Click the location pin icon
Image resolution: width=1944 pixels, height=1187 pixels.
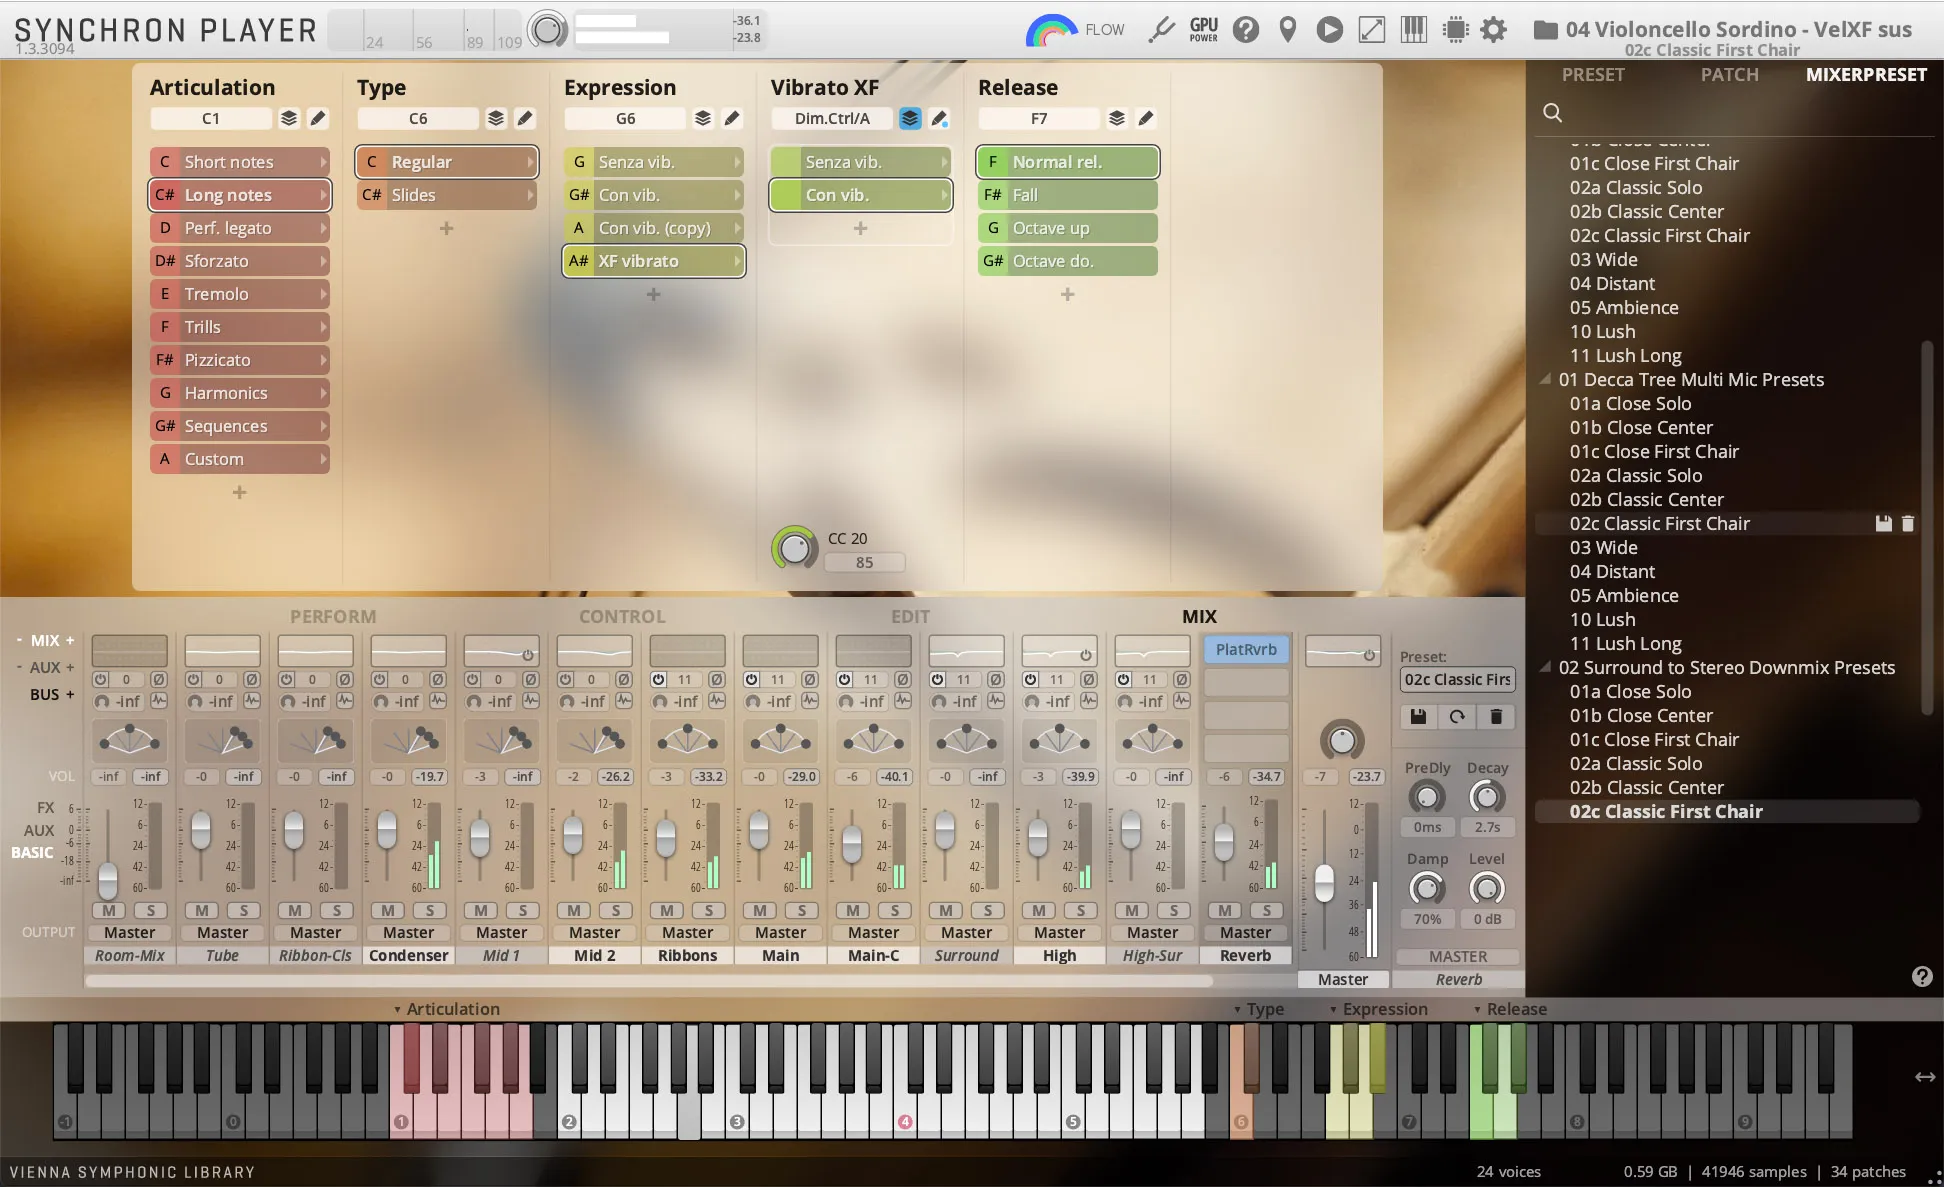click(x=1288, y=30)
